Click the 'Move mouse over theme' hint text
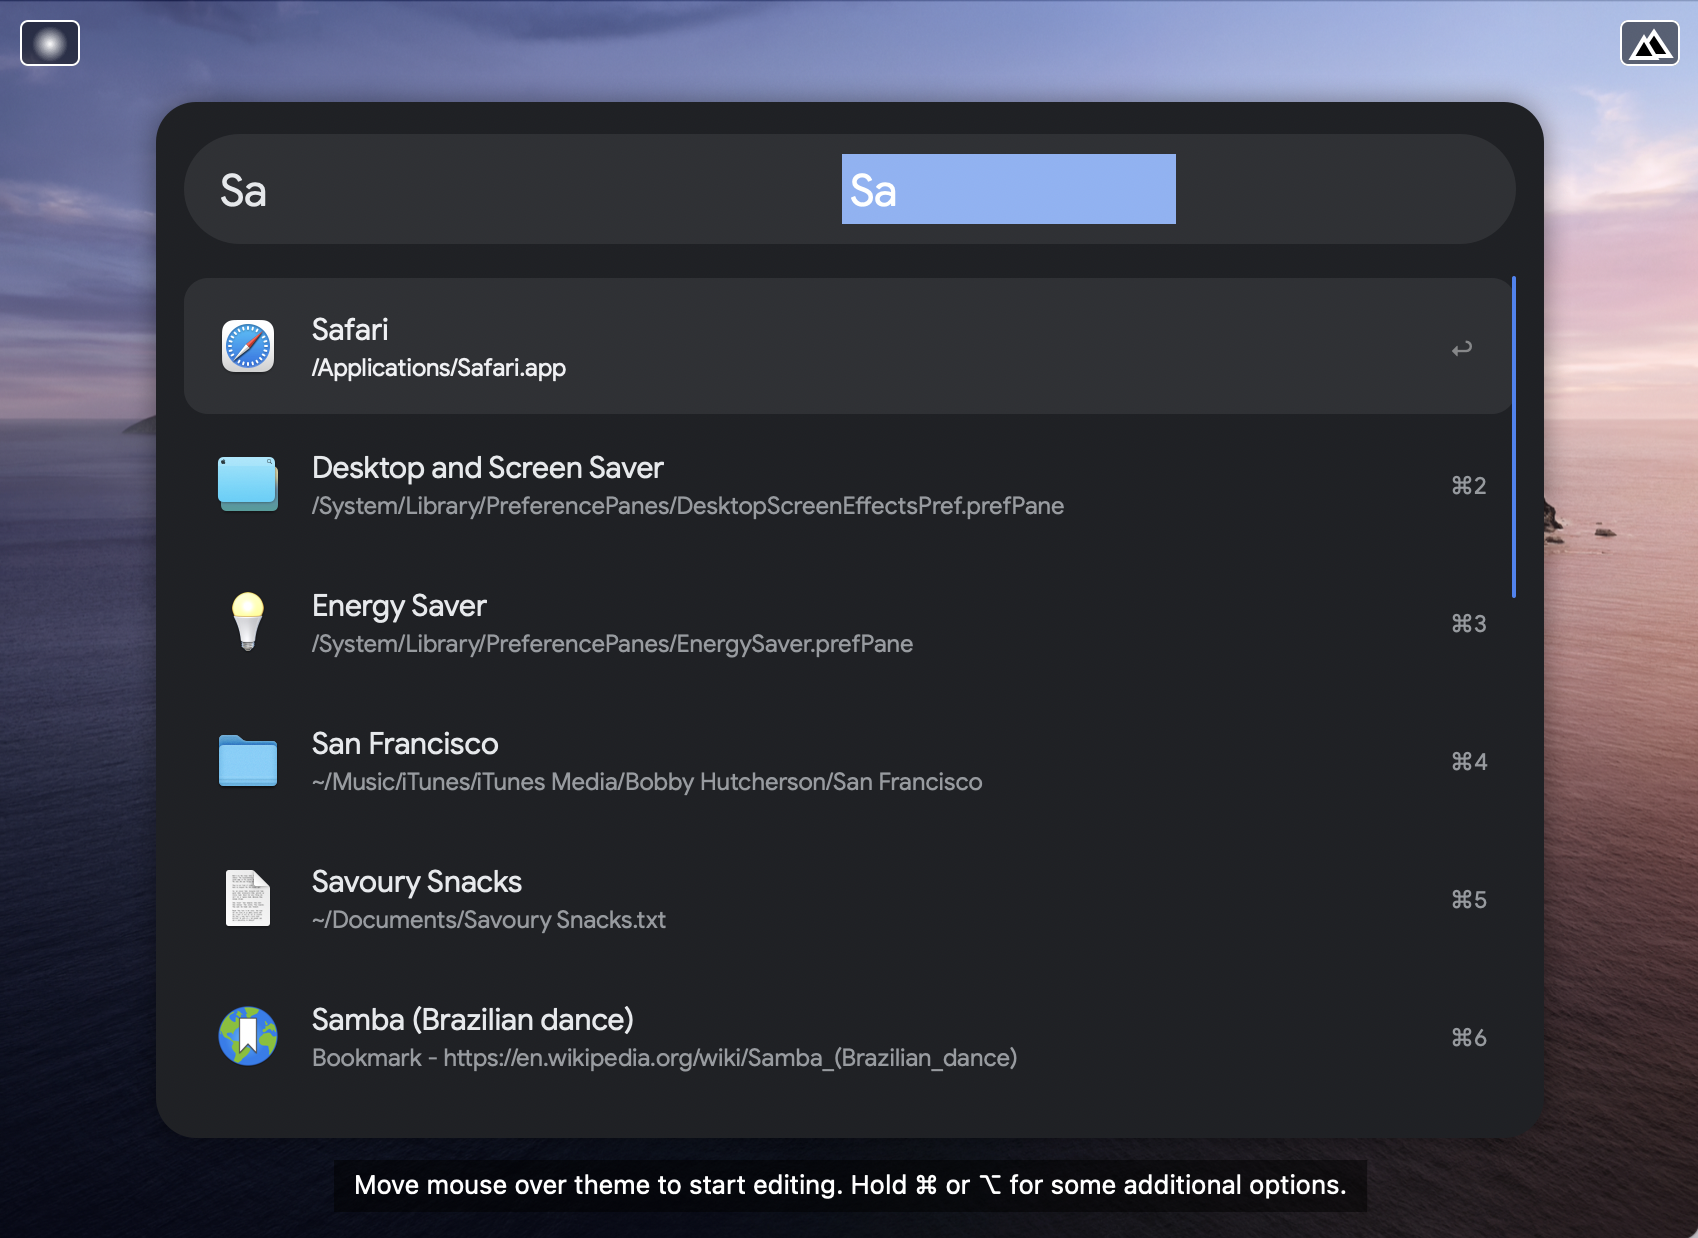Image resolution: width=1698 pixels, height=1238 pixels. point(850,1185)
